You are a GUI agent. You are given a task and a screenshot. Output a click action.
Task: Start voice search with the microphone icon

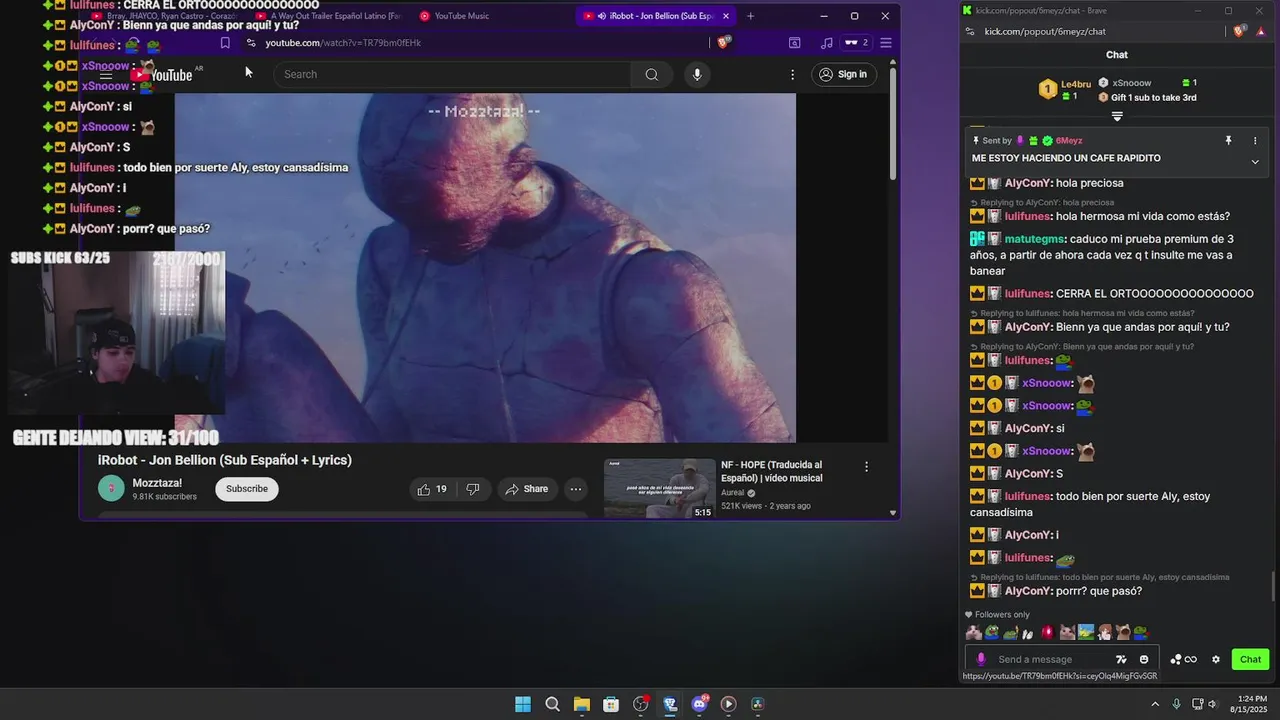(x=697, y=74)
